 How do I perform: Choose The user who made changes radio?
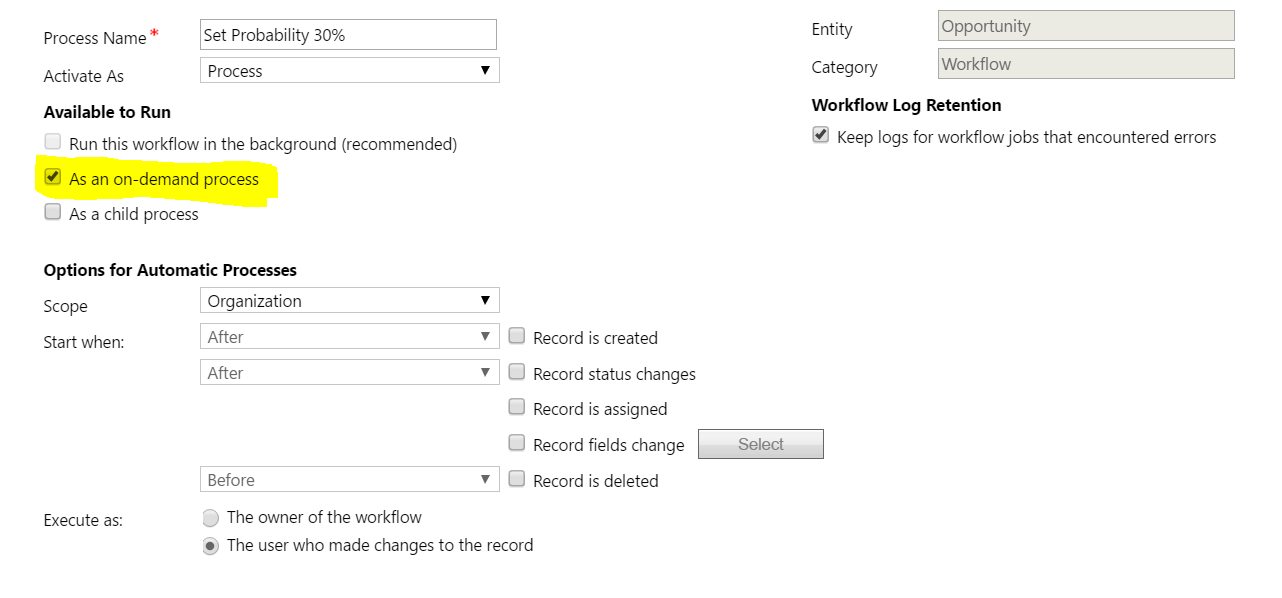click(x=210, y=546)
